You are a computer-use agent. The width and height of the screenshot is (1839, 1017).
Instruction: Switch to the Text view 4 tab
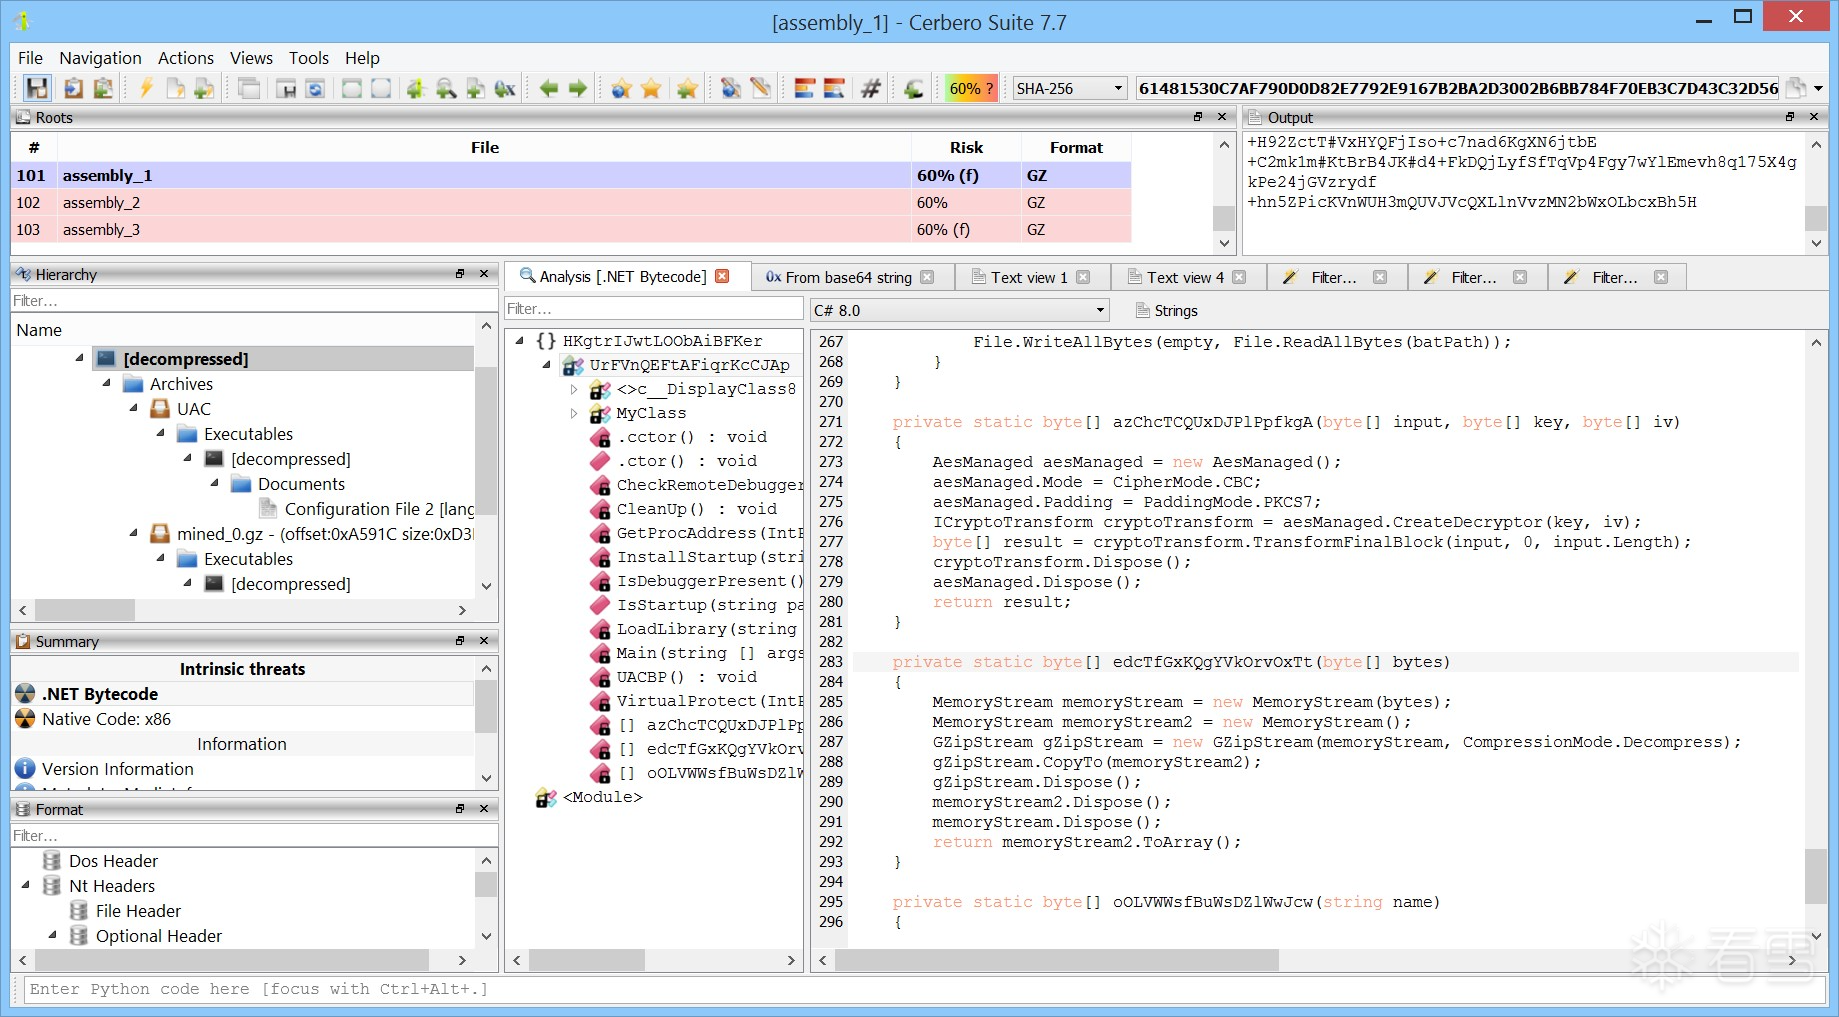(x=1184, y=277)
